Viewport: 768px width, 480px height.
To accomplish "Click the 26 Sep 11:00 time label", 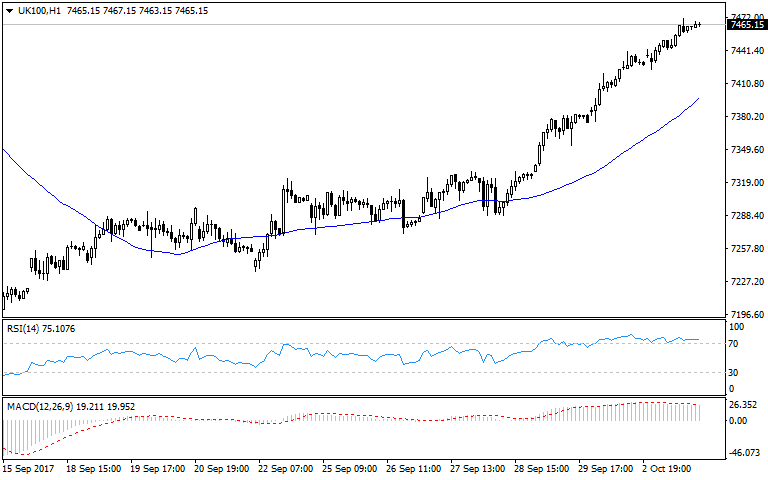I will point(413,469).
